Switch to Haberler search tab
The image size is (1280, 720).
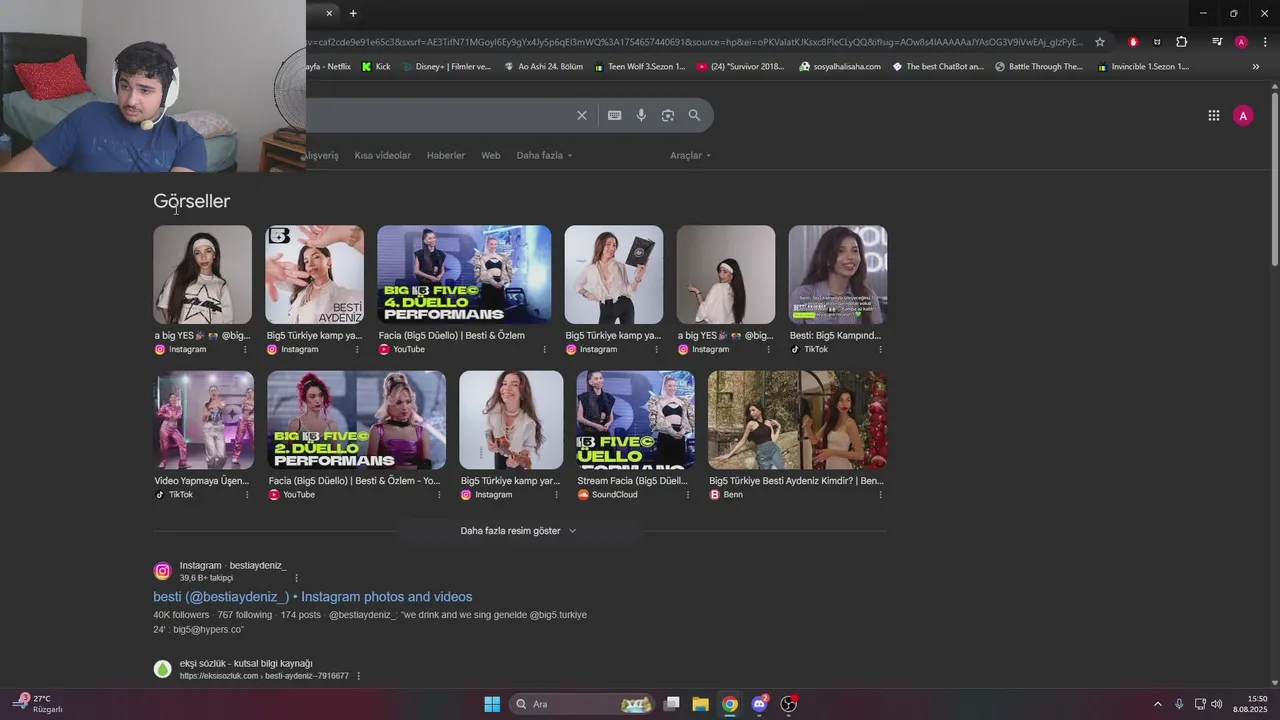[x=446, y=155]
